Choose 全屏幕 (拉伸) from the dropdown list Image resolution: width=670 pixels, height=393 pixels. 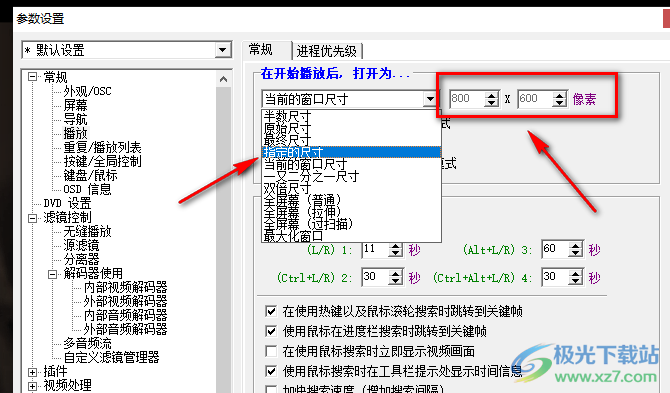(351, 212)
